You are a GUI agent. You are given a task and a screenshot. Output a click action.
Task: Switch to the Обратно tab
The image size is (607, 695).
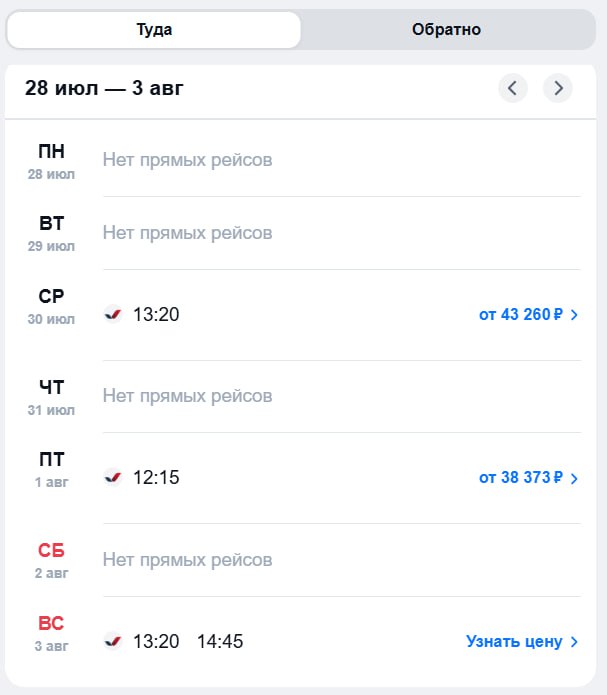tap(446, 30)
